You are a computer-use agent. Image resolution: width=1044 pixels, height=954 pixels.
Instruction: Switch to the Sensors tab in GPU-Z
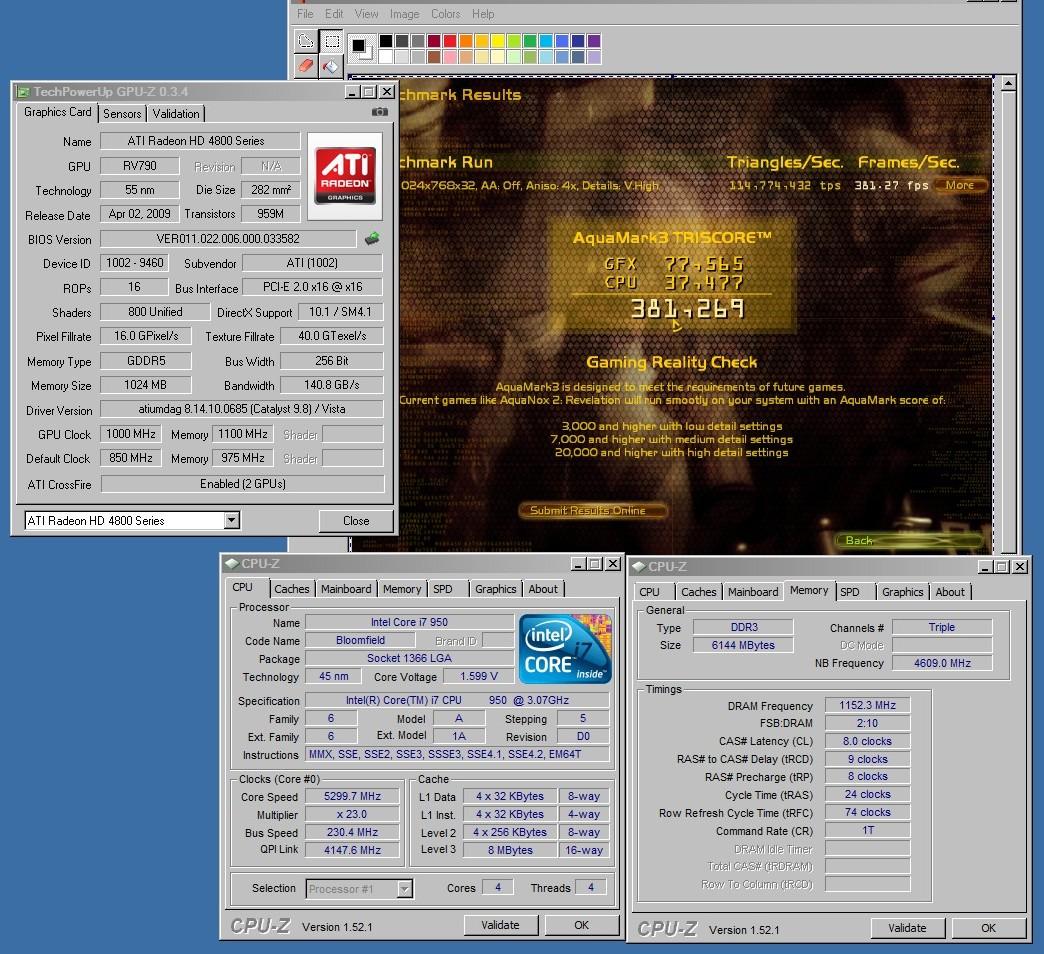point(123,114)
